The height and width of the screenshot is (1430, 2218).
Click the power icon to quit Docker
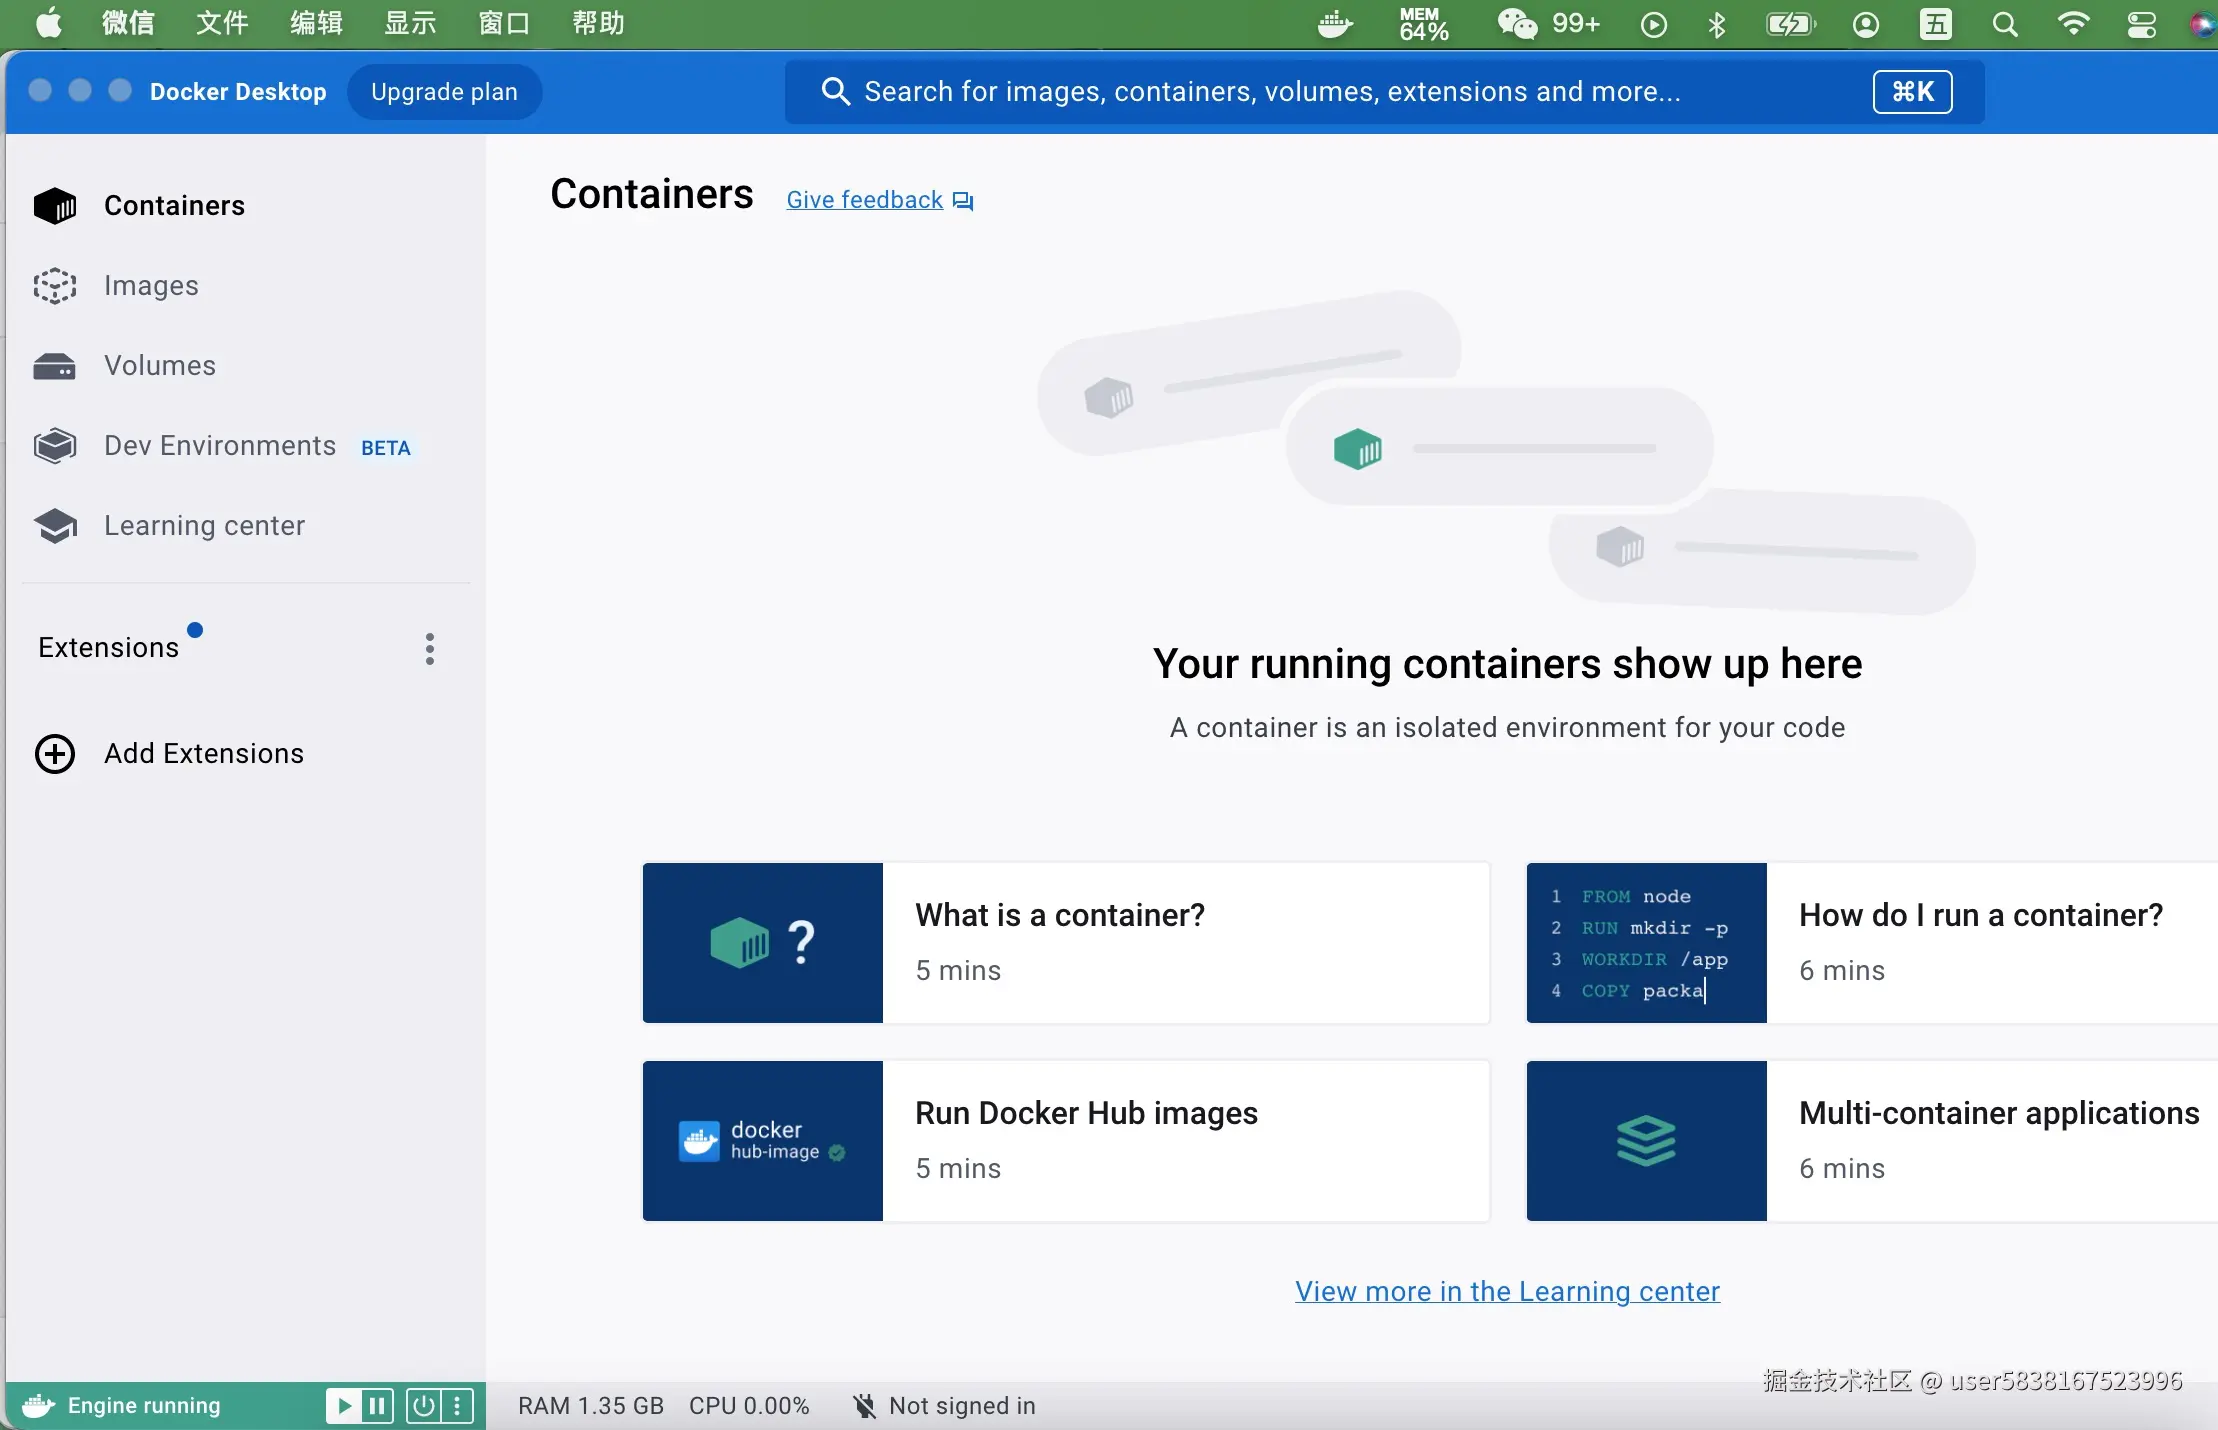[x=424, y=1406]
